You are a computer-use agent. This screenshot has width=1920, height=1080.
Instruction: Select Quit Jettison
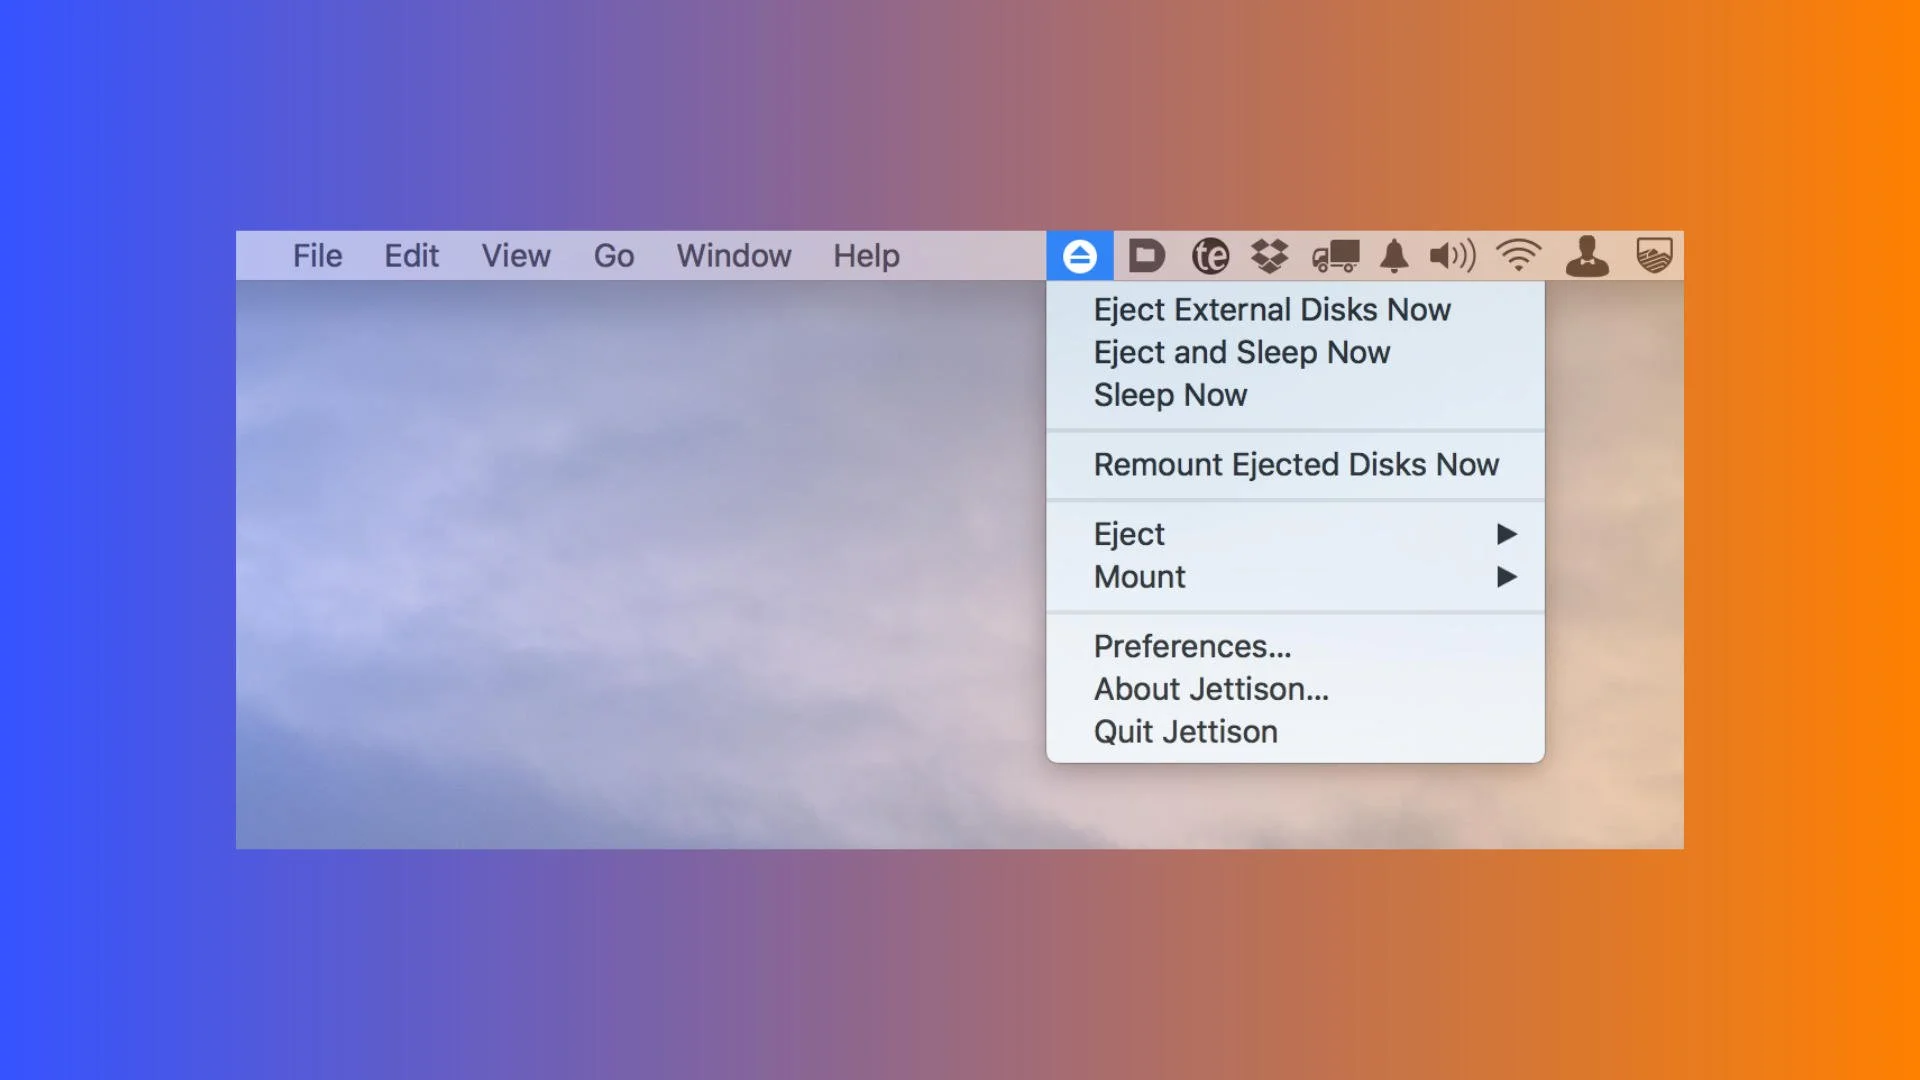click(1185, 732)
